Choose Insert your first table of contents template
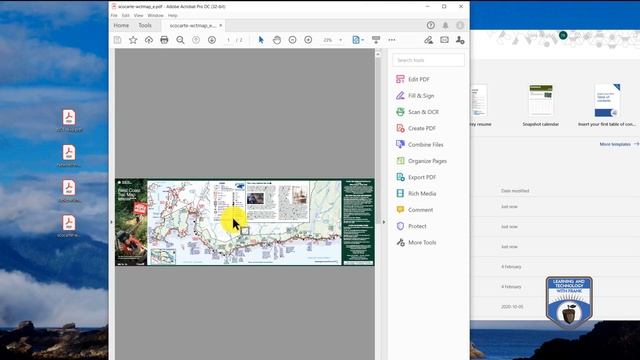640x360 pixels. [x=607, y=105]
